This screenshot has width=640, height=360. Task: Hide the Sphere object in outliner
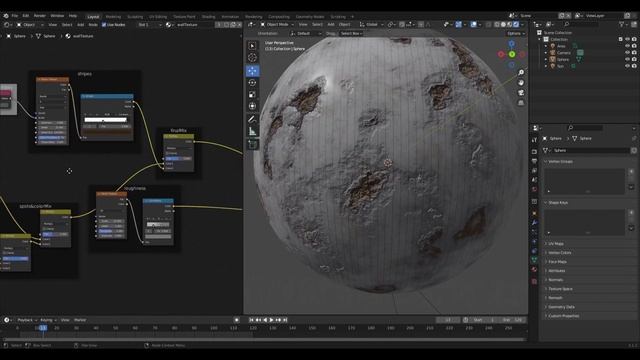(627, 59)
